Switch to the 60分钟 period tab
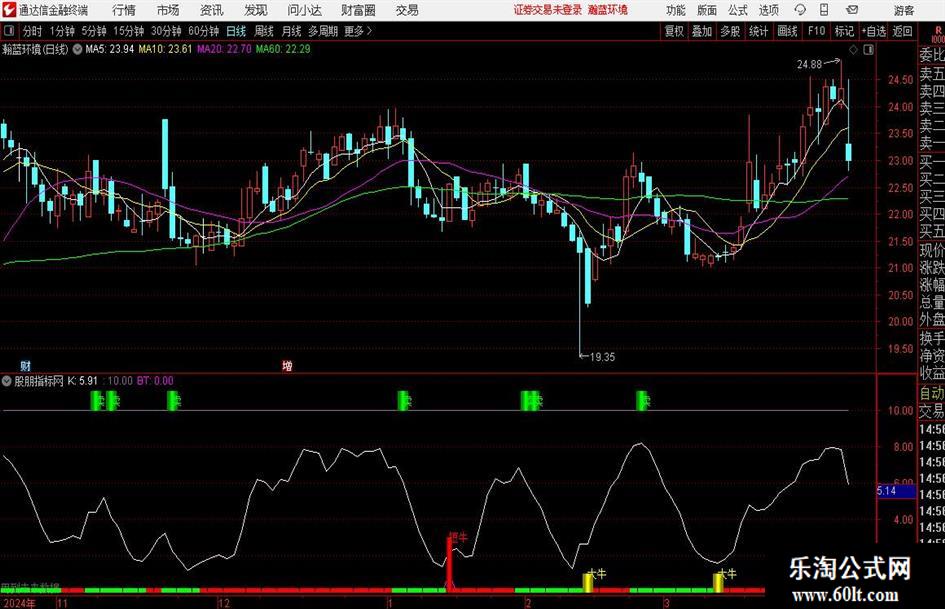Viewport: 945px width, 609px height. [x=203, y=31]
